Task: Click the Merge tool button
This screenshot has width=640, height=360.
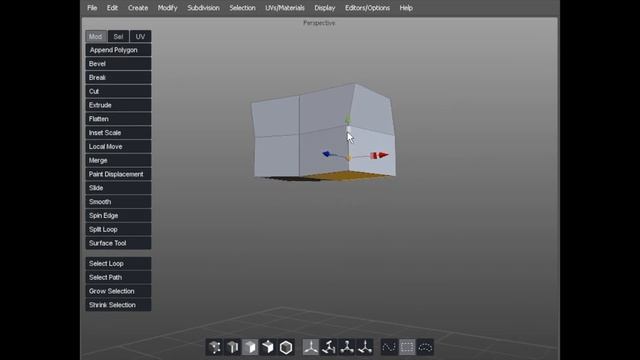Action: (x=118, y=160)
